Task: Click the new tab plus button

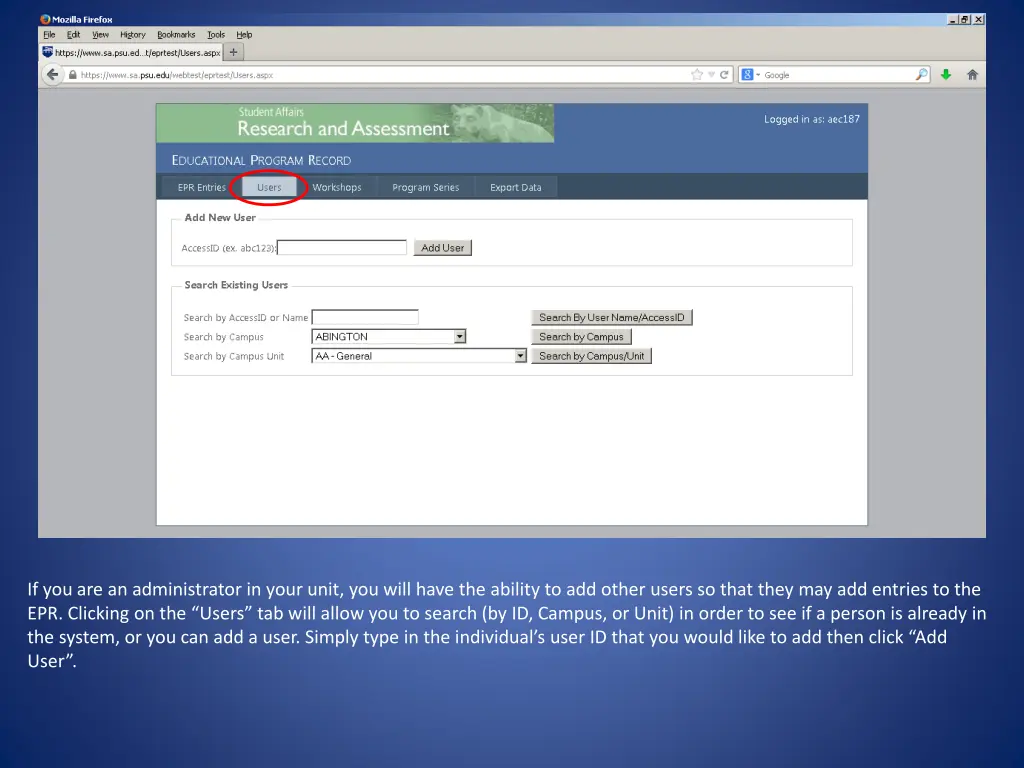Action: 233,52
